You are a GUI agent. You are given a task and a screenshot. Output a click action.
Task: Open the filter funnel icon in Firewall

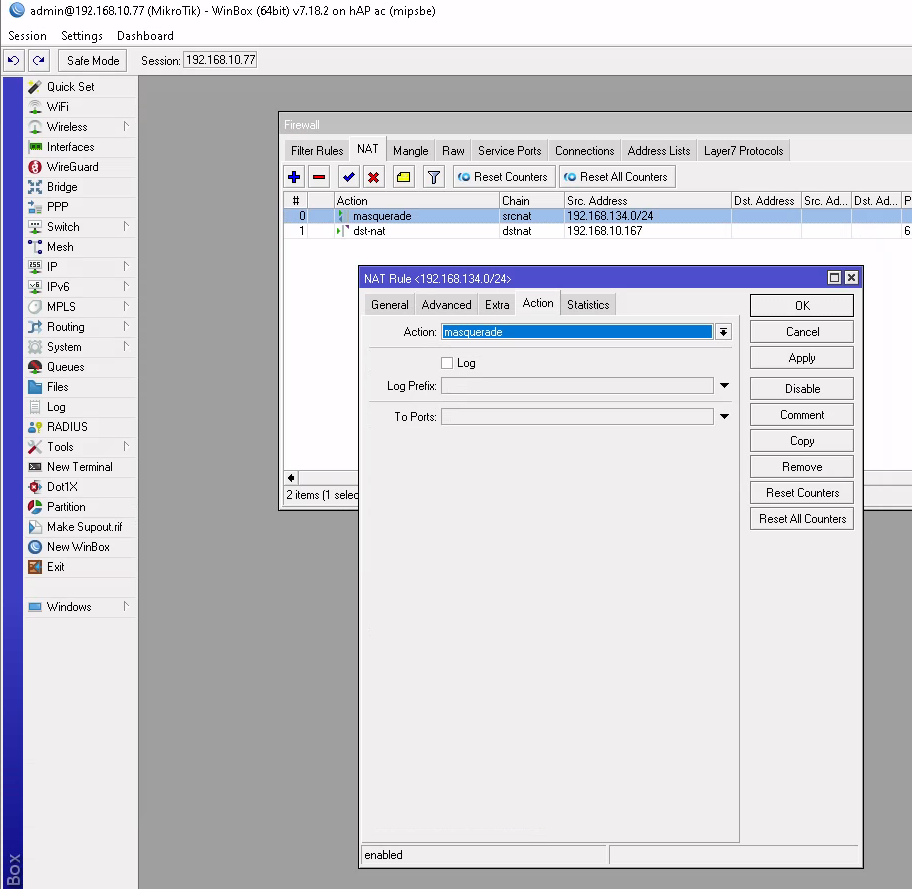[433, 177]
